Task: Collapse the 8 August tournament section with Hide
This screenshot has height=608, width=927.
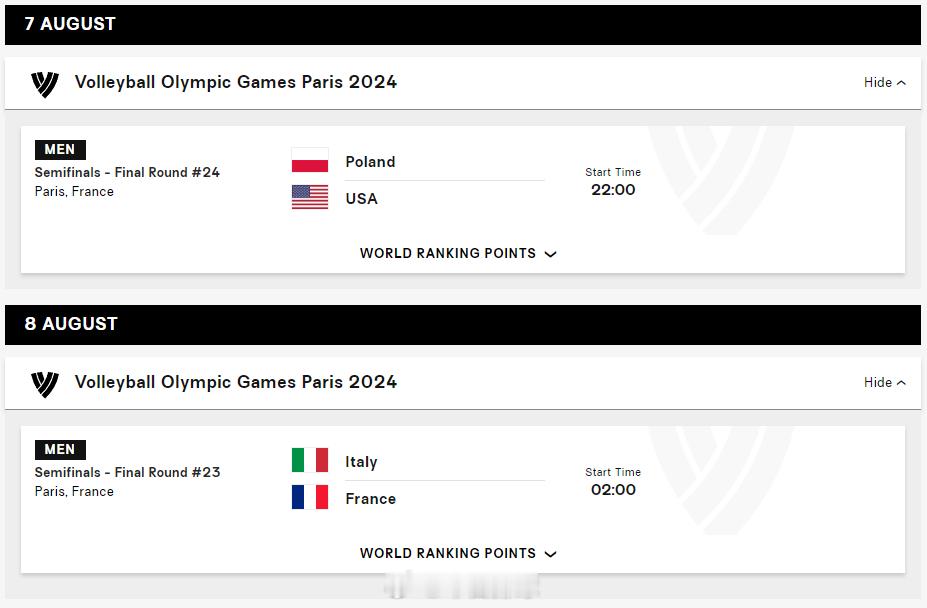Action: pos(884,383)
